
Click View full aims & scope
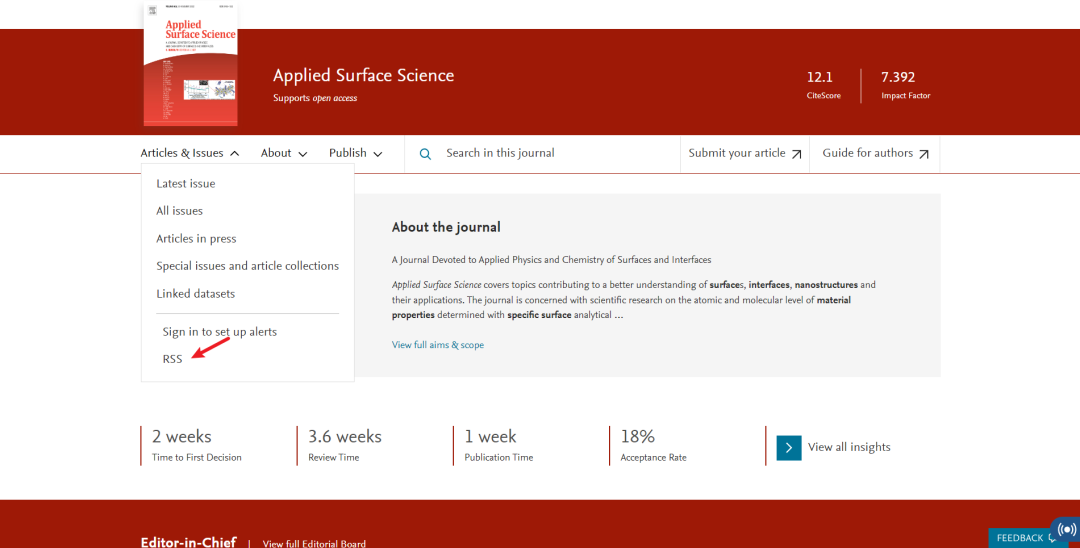point(438,345)
